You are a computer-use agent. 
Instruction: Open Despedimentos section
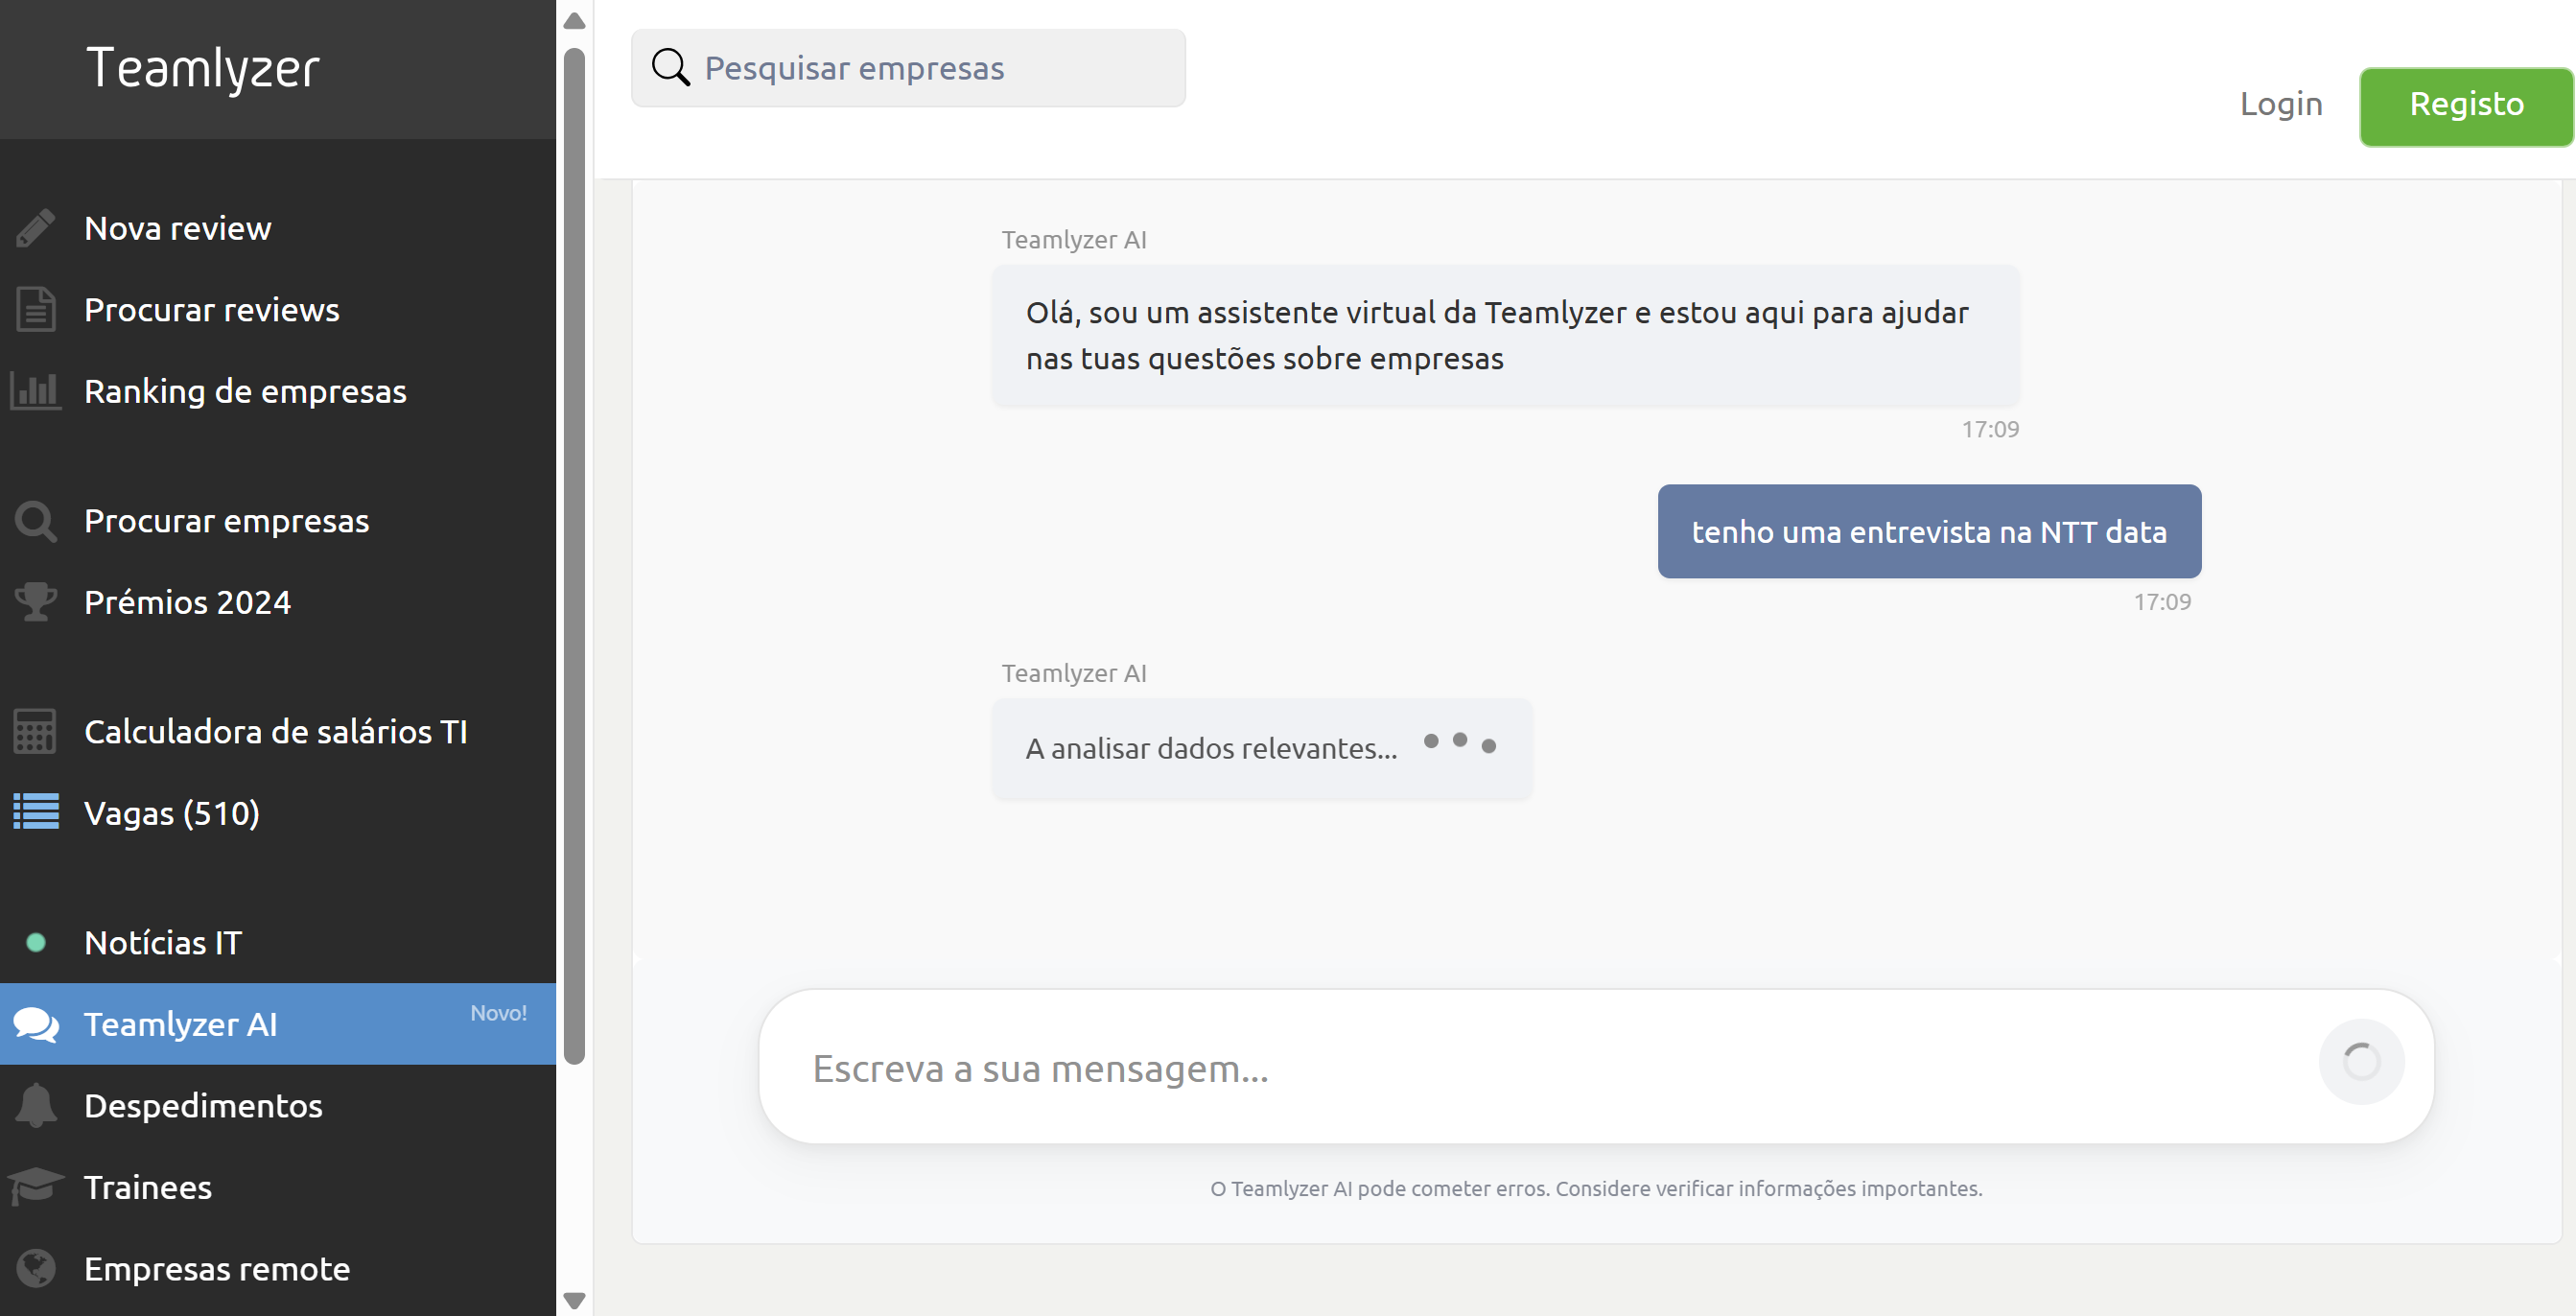[278, 1105]
